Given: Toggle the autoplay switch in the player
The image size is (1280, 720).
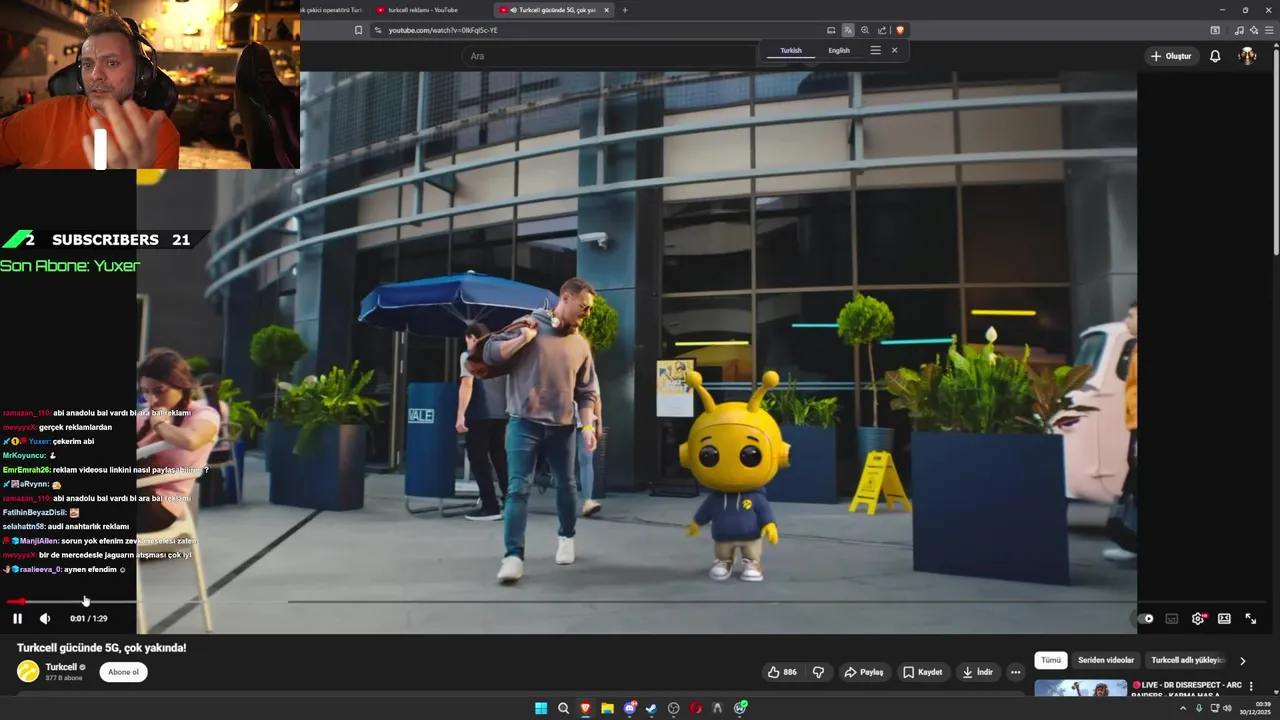Looking at the screenshot, I should click(1146, 619).
